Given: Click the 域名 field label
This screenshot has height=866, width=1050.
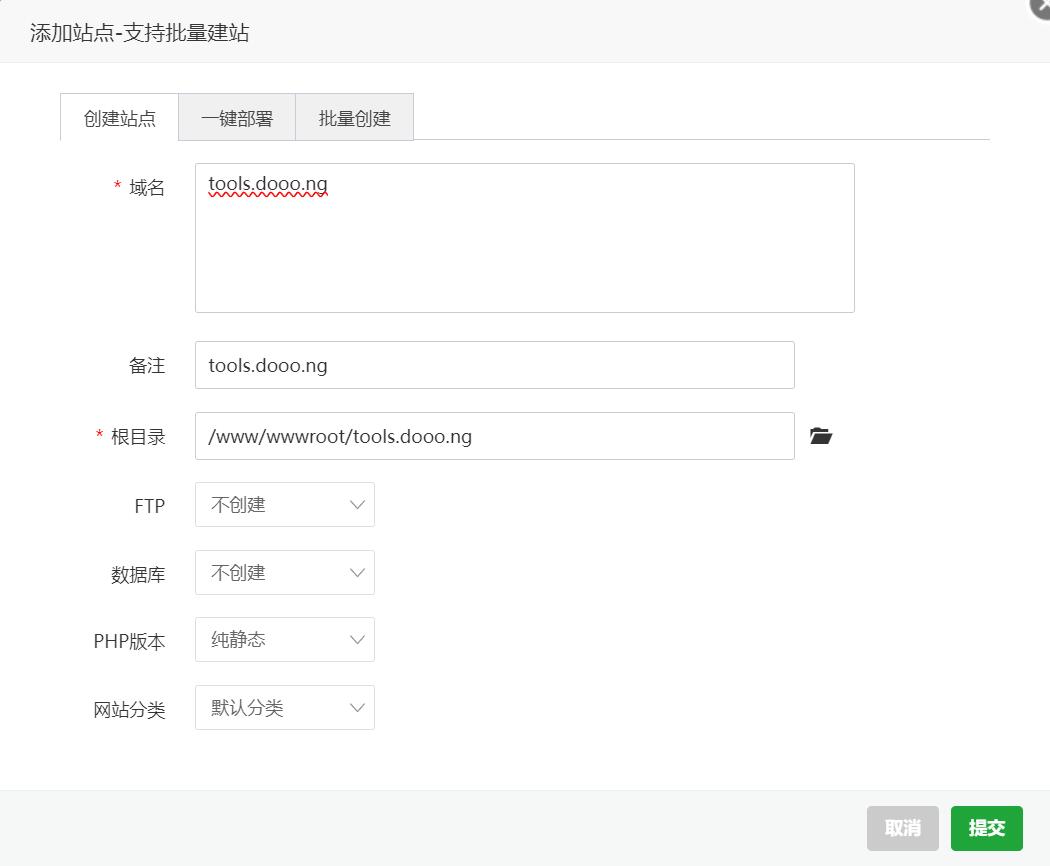Looking at the screenshot, I should [x=146, y=188].
